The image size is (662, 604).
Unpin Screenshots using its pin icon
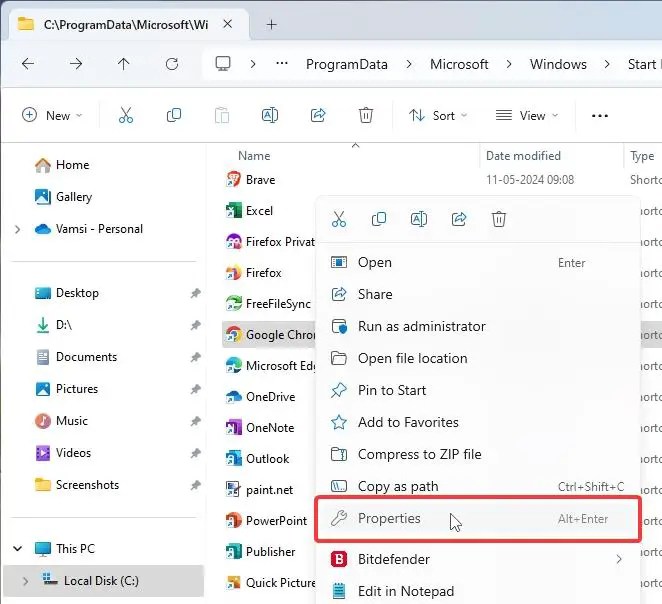(195, 485)
